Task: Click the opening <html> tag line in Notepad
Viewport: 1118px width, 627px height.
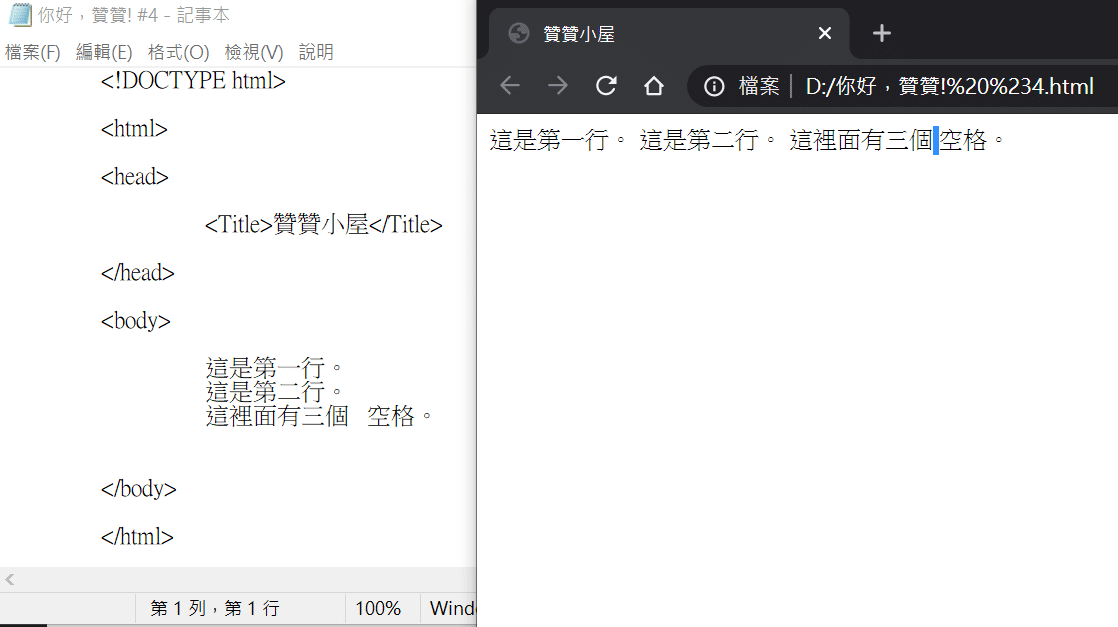Action: click(x=134, y=129)
